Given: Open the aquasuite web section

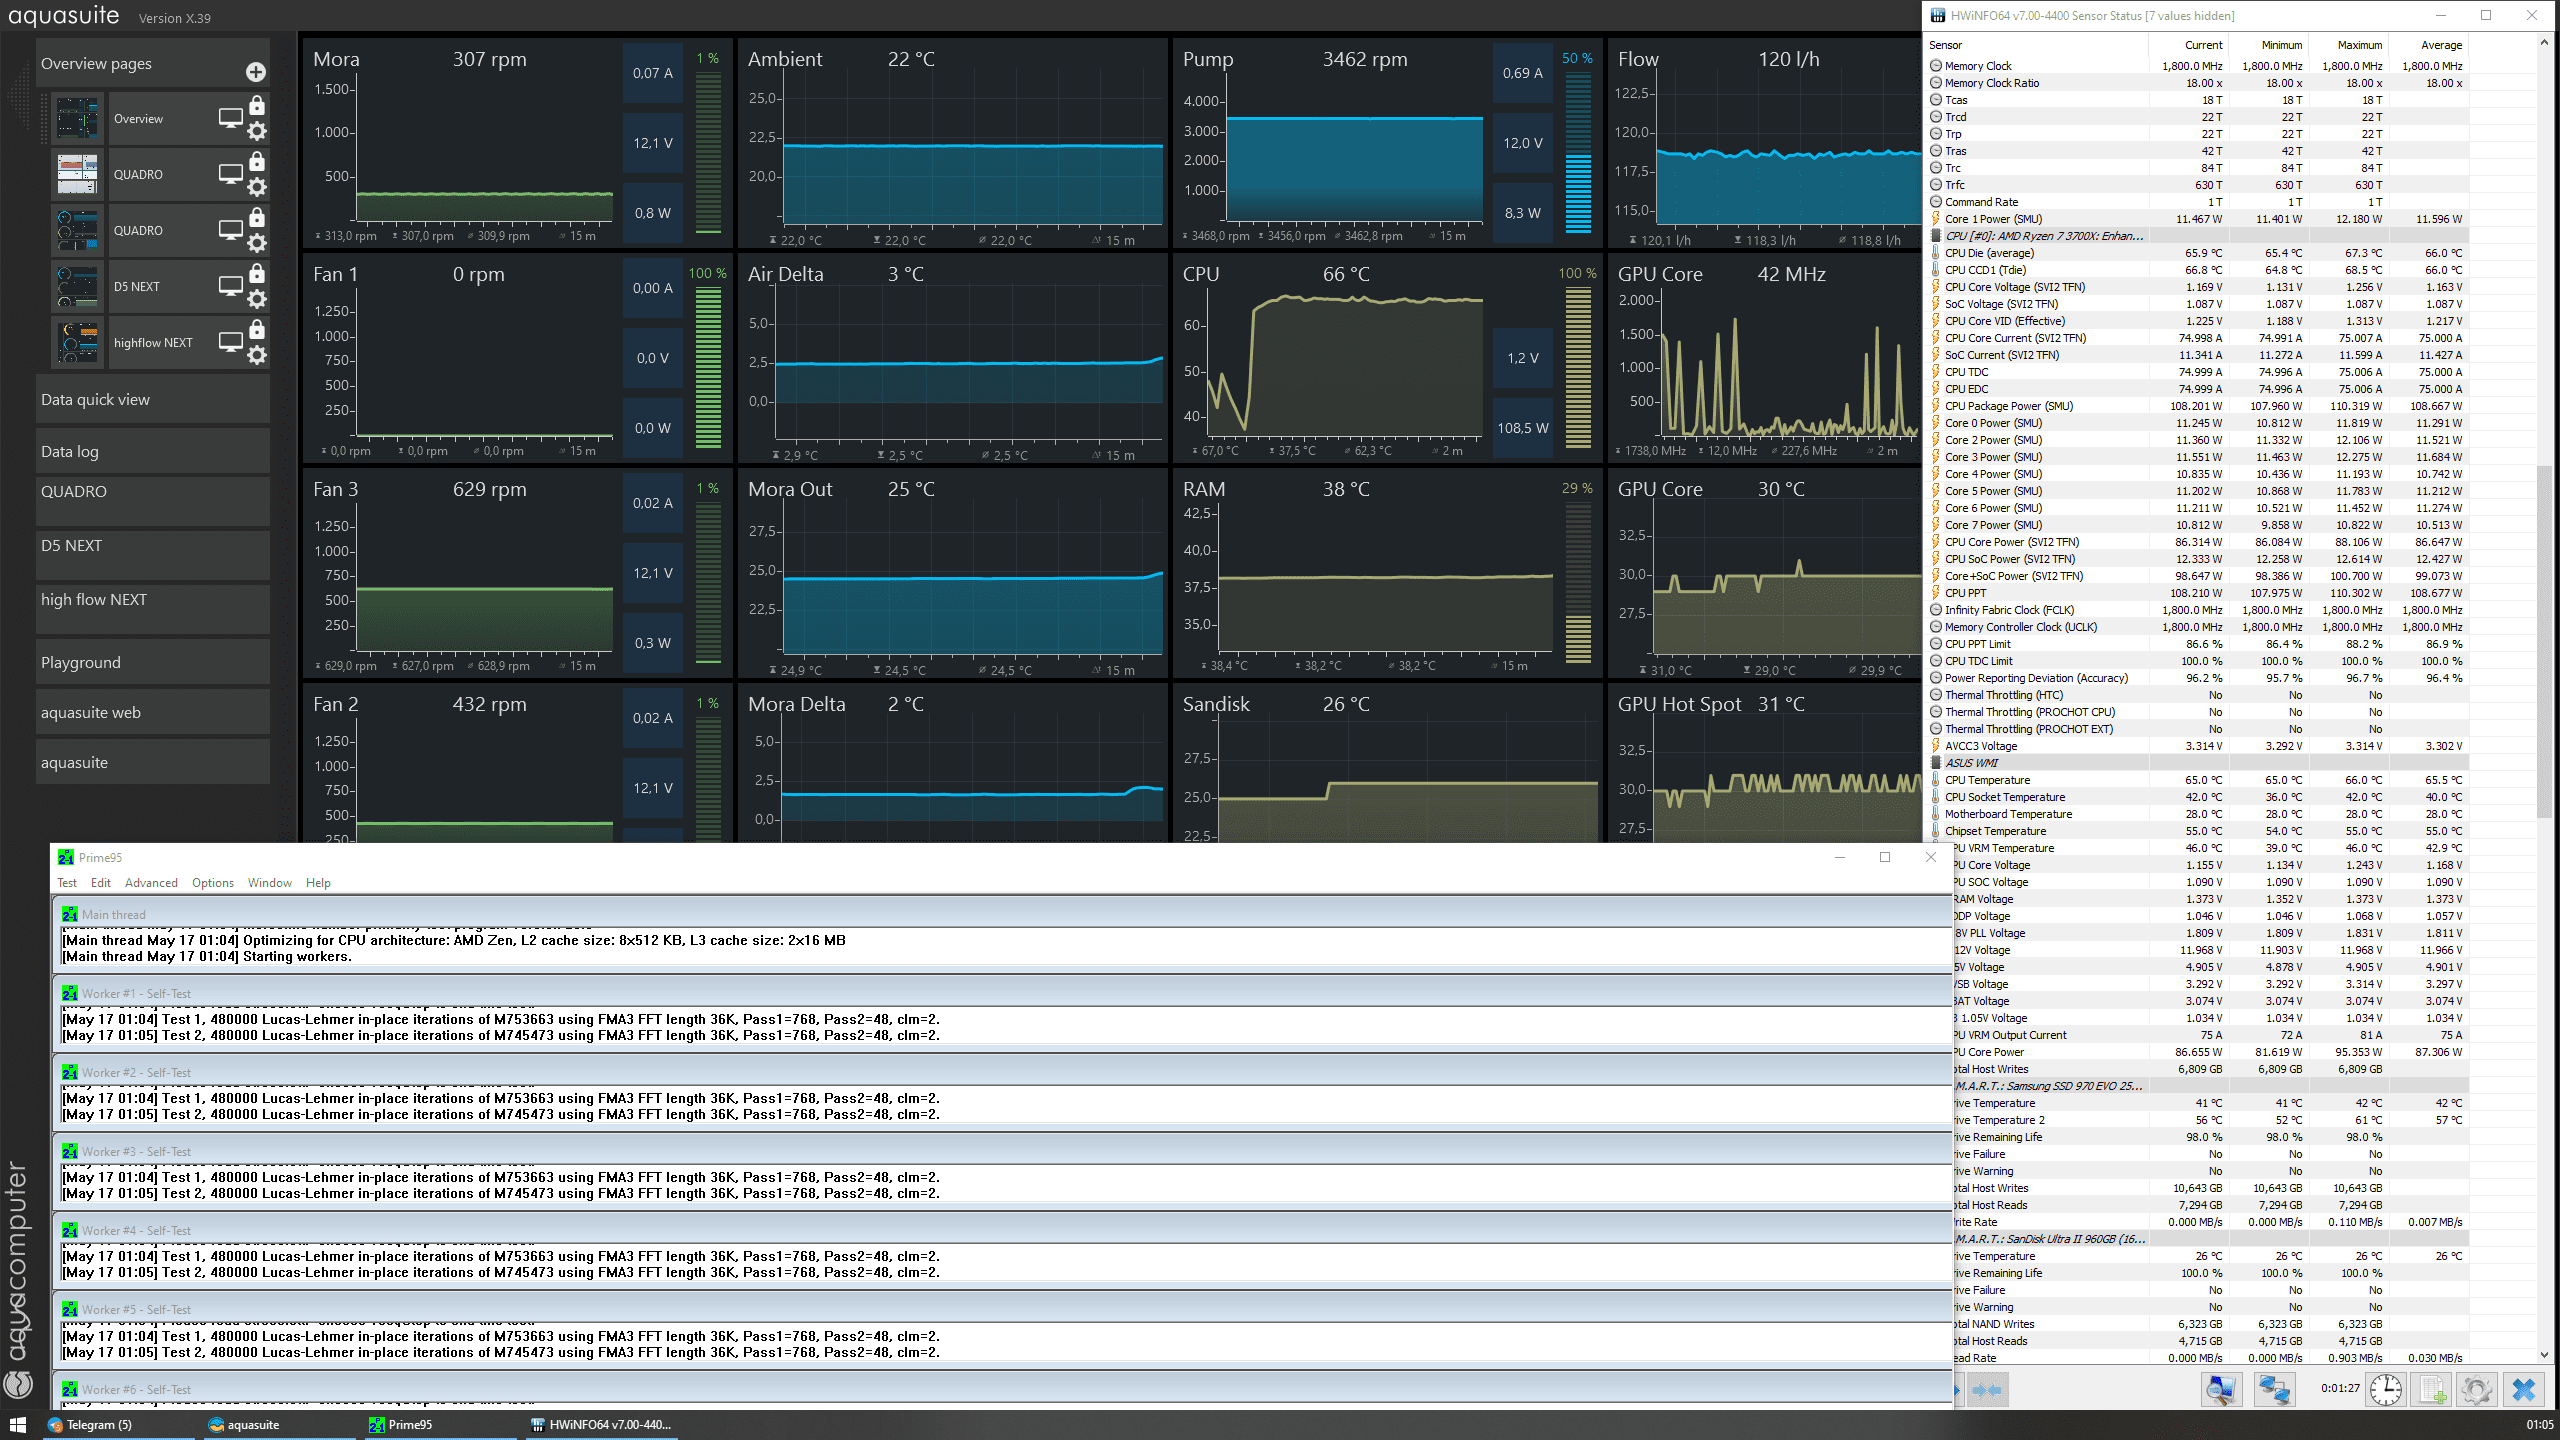Looking at the screenshot, I should 152,712.
